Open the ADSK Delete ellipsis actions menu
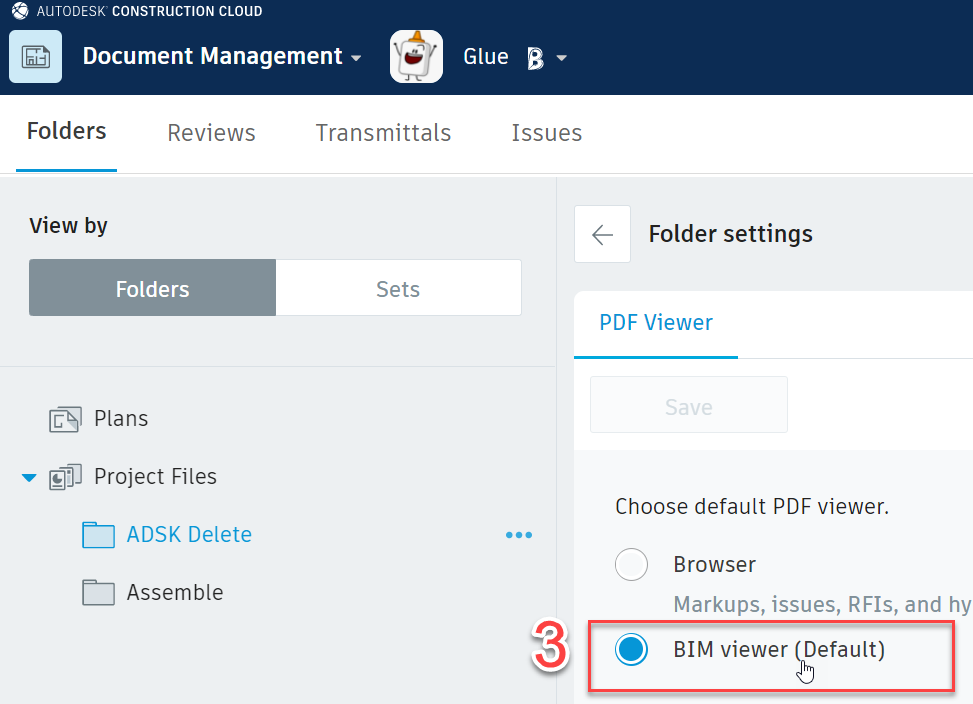 (x=519, y=535)
